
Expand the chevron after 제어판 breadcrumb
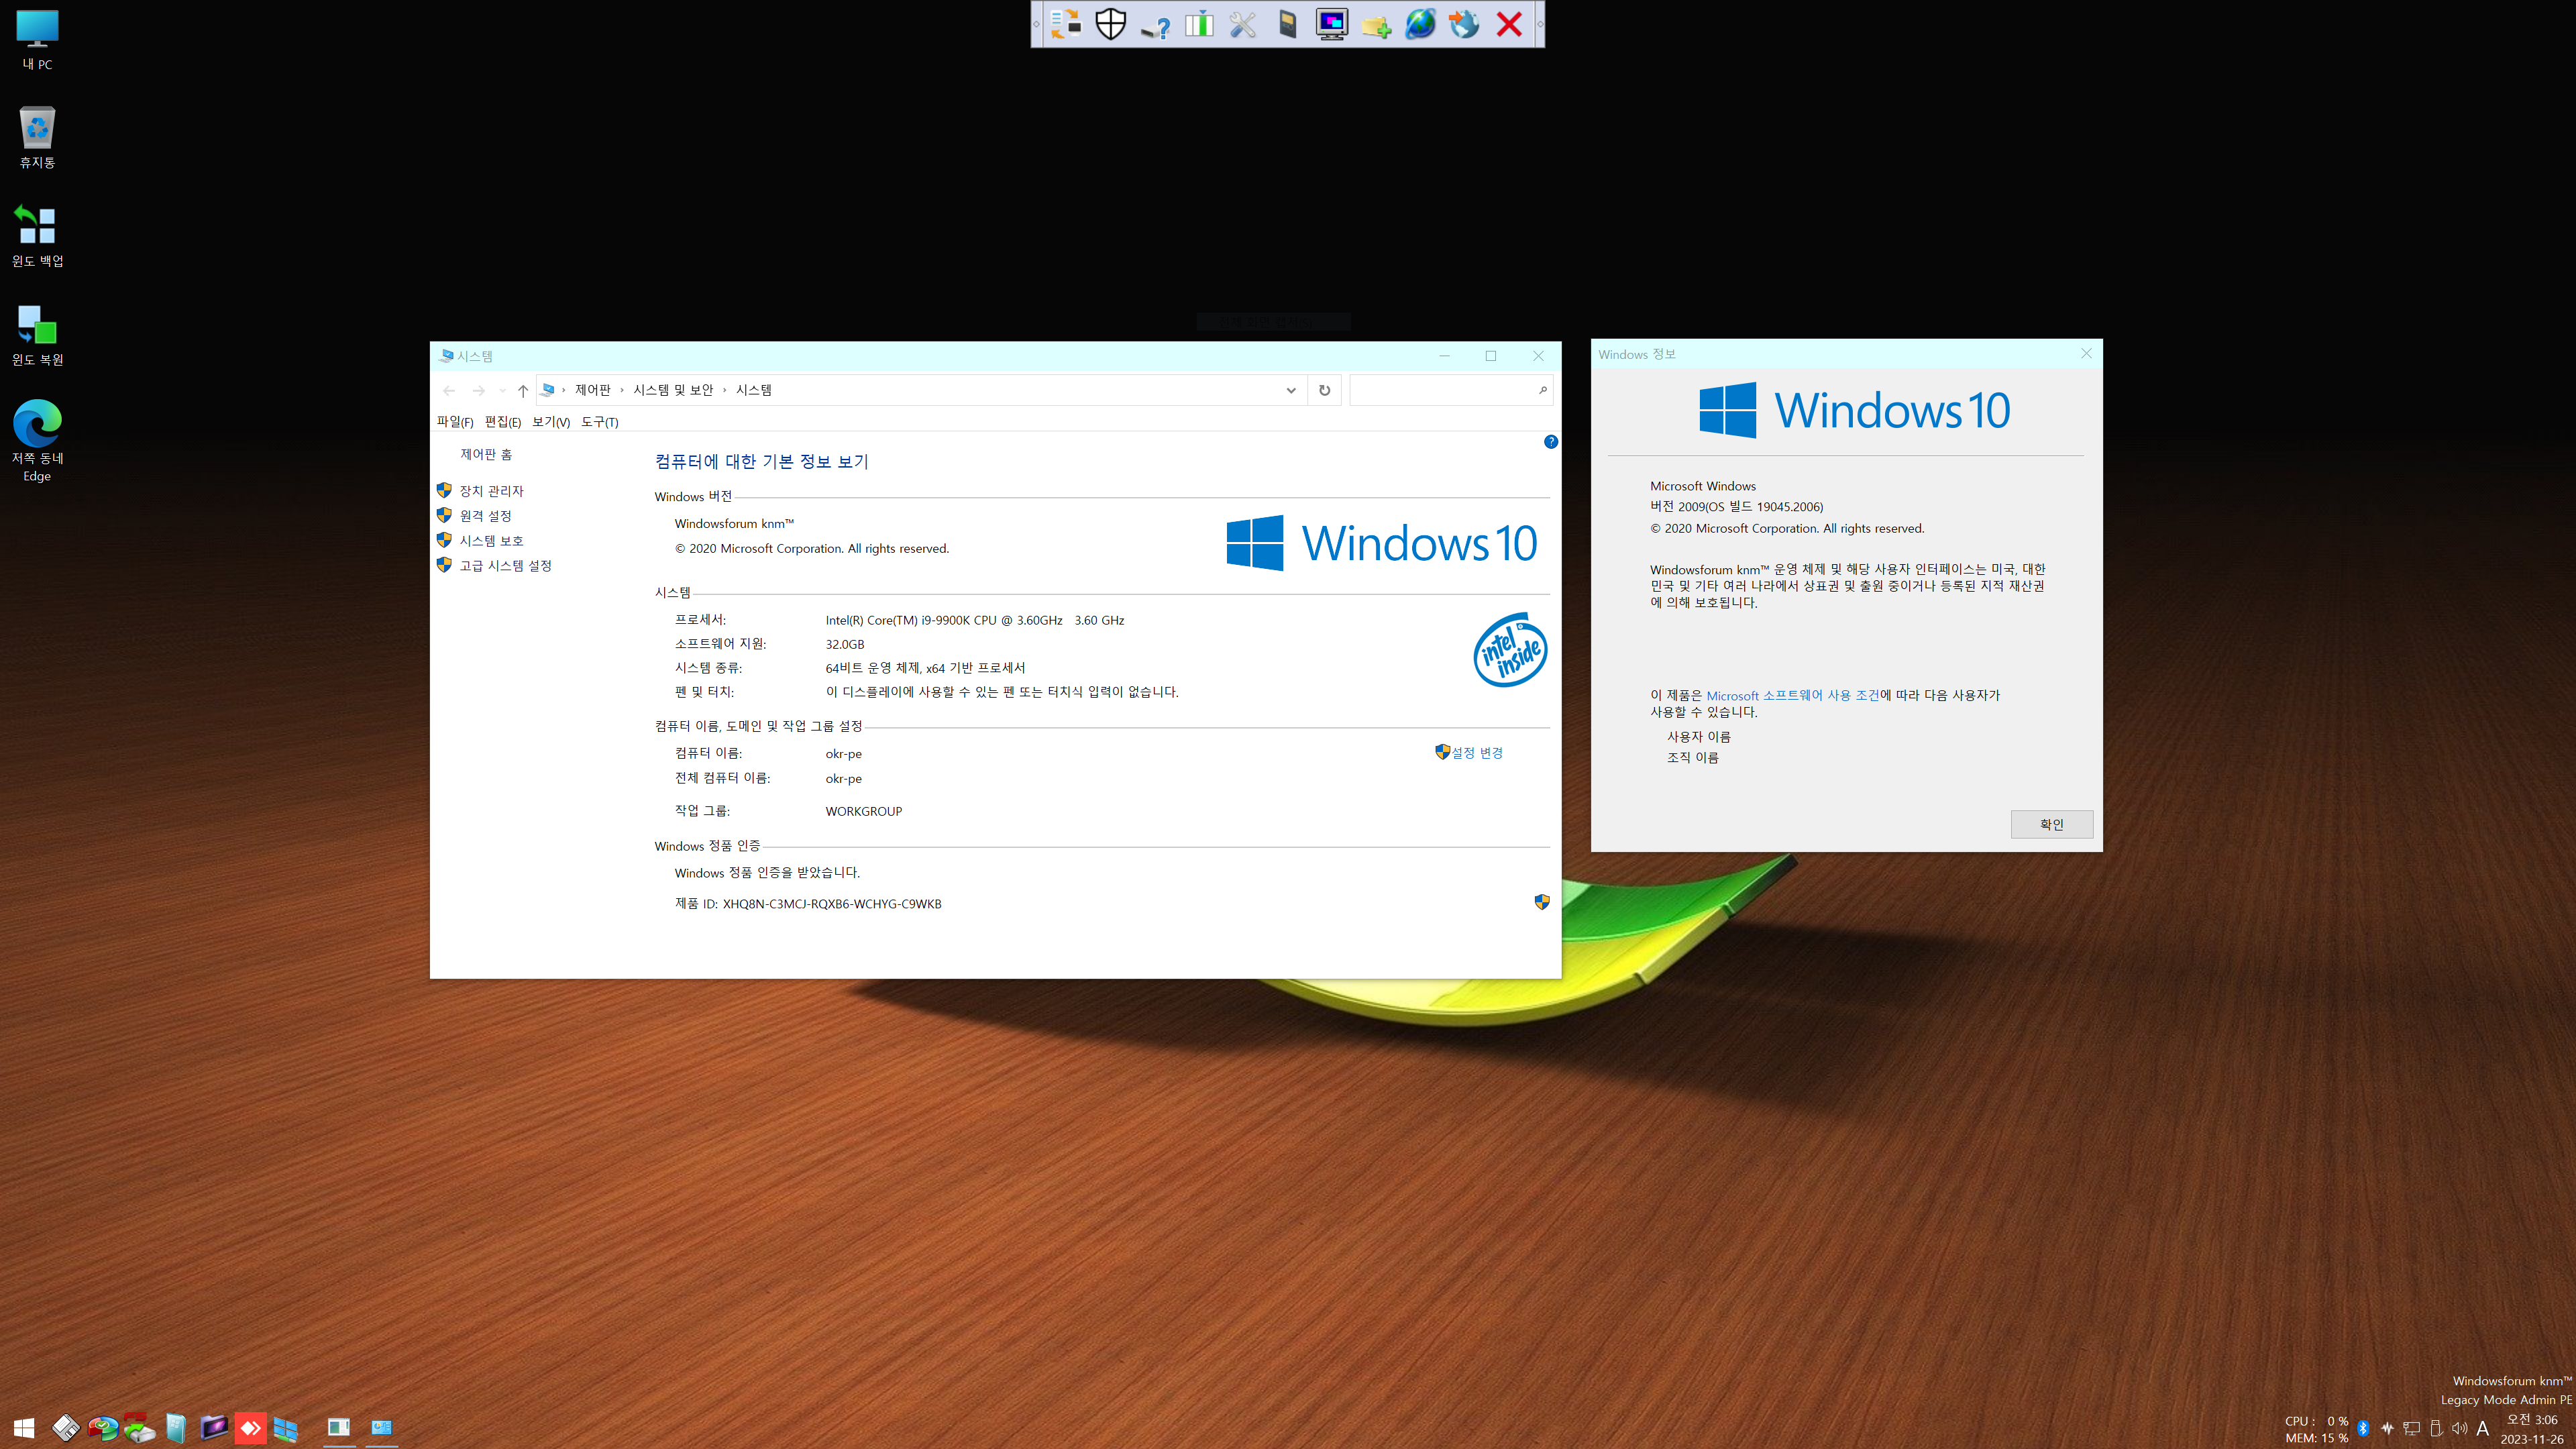coord(622,390)
